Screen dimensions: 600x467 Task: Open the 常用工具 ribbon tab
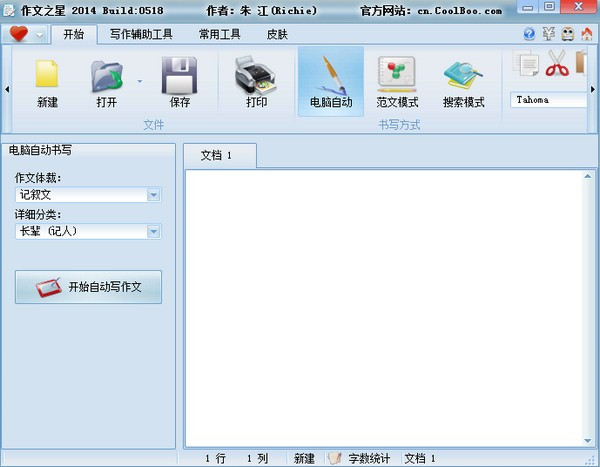point(220,34)
